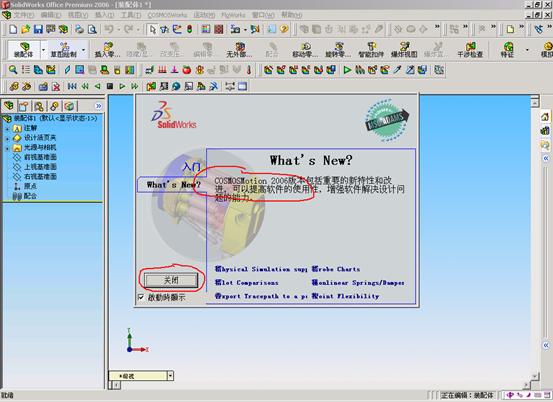553x402 pixels.
Task: Click the 旋转零... Rotate Component icon
Action: coord(338,49)
